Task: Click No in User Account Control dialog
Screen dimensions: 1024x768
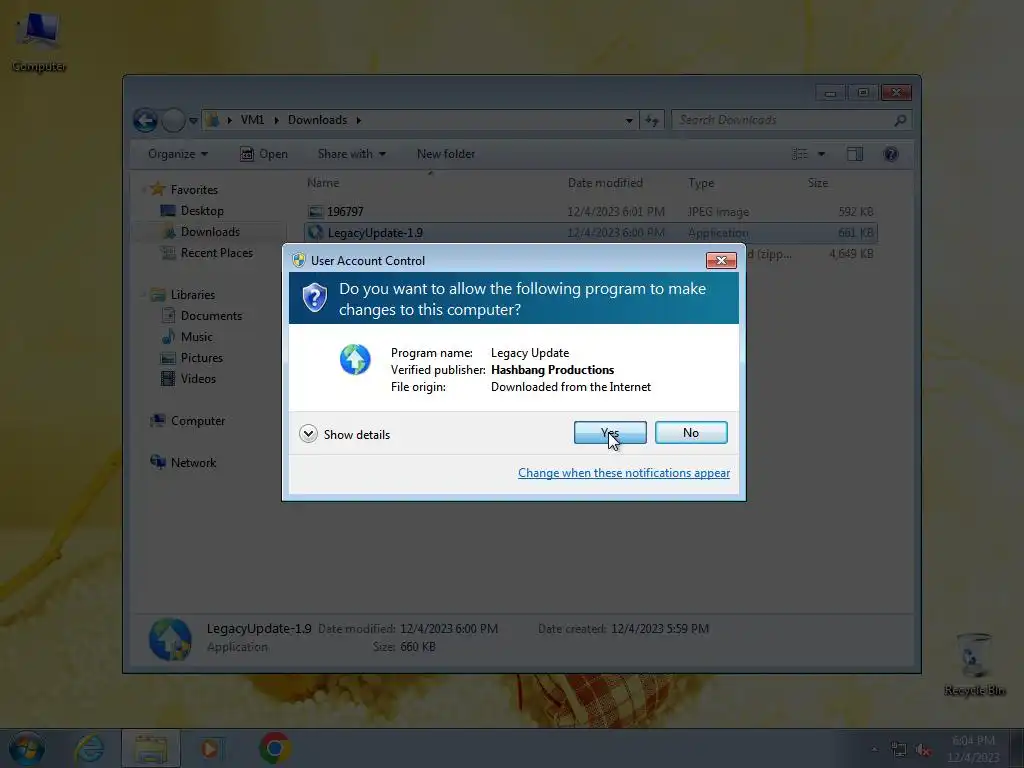Action: pyautogui.click(x=691, y=432)
